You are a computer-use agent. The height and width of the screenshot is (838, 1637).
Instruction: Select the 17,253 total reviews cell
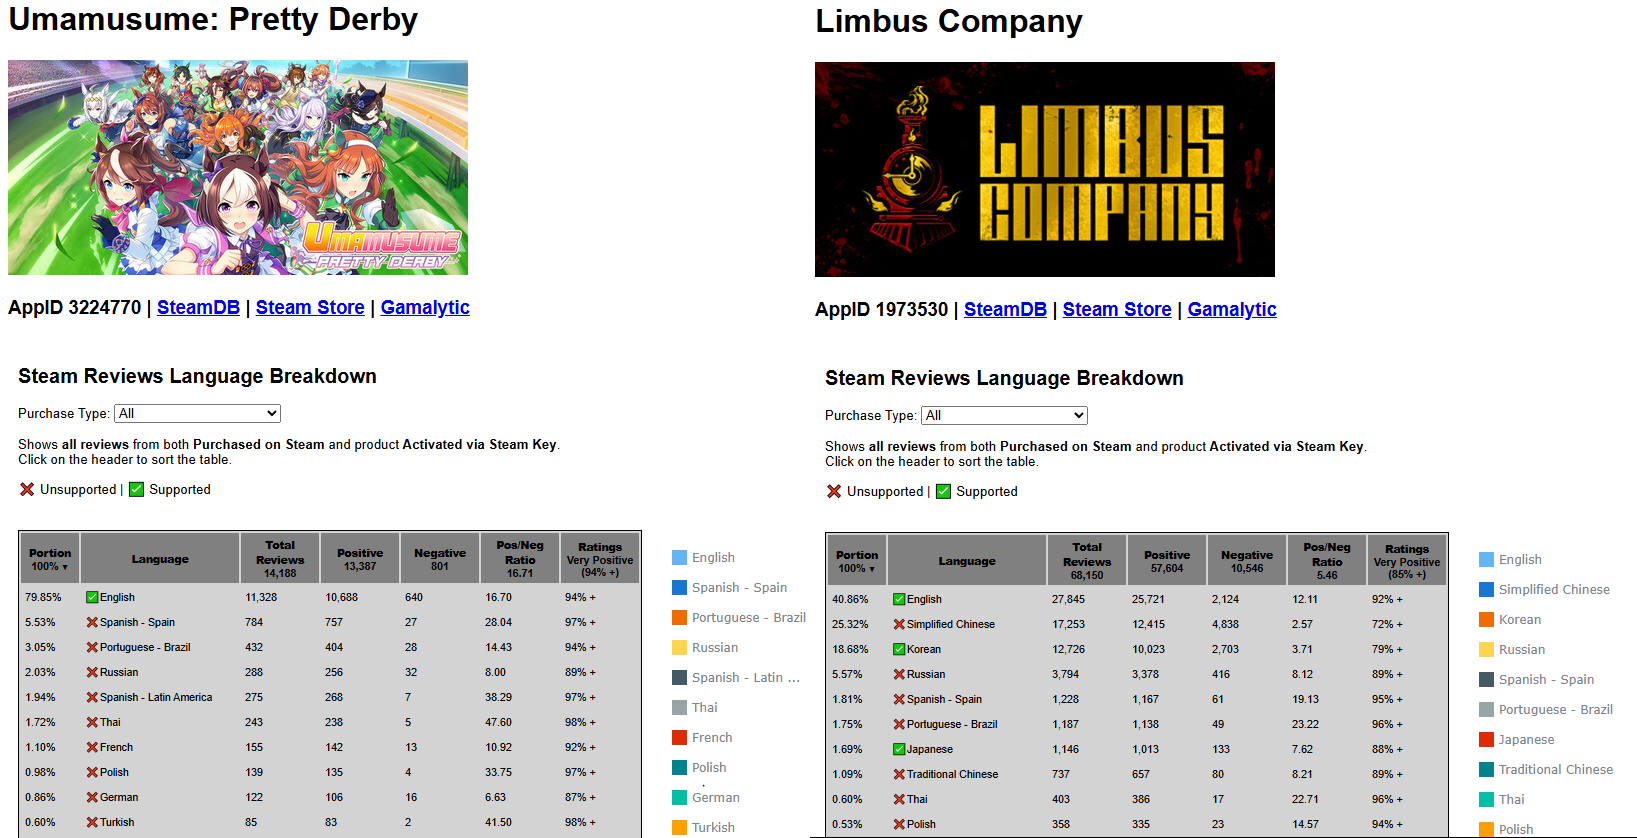pyautogui.click(x=1087, y=624)
